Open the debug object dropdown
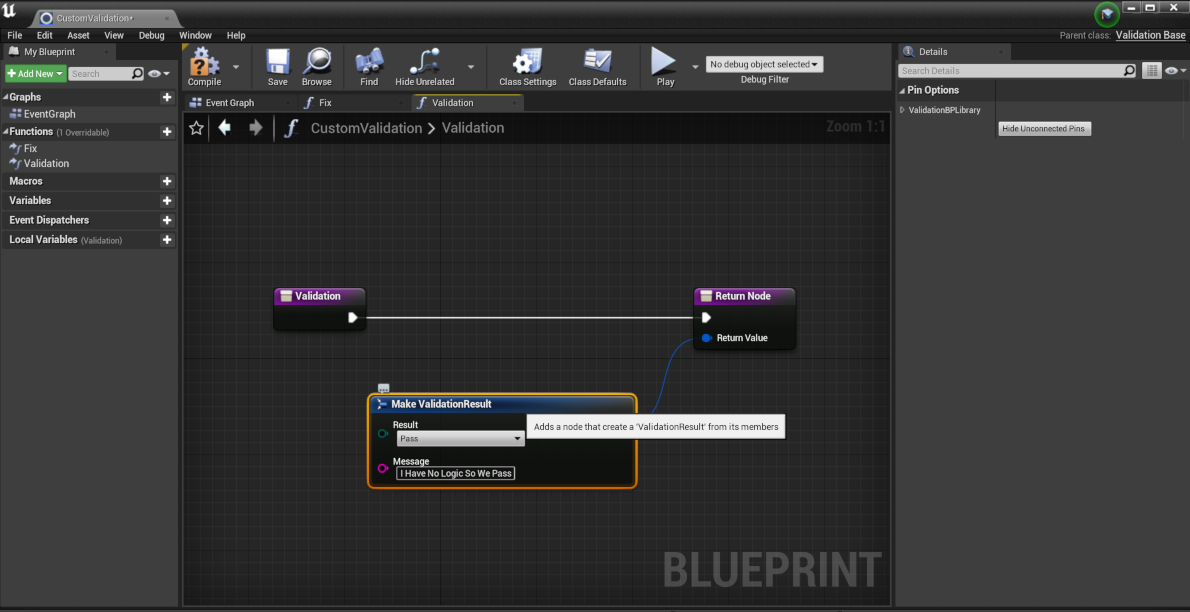The image size is (1190, 612). [x=765, y=64]
